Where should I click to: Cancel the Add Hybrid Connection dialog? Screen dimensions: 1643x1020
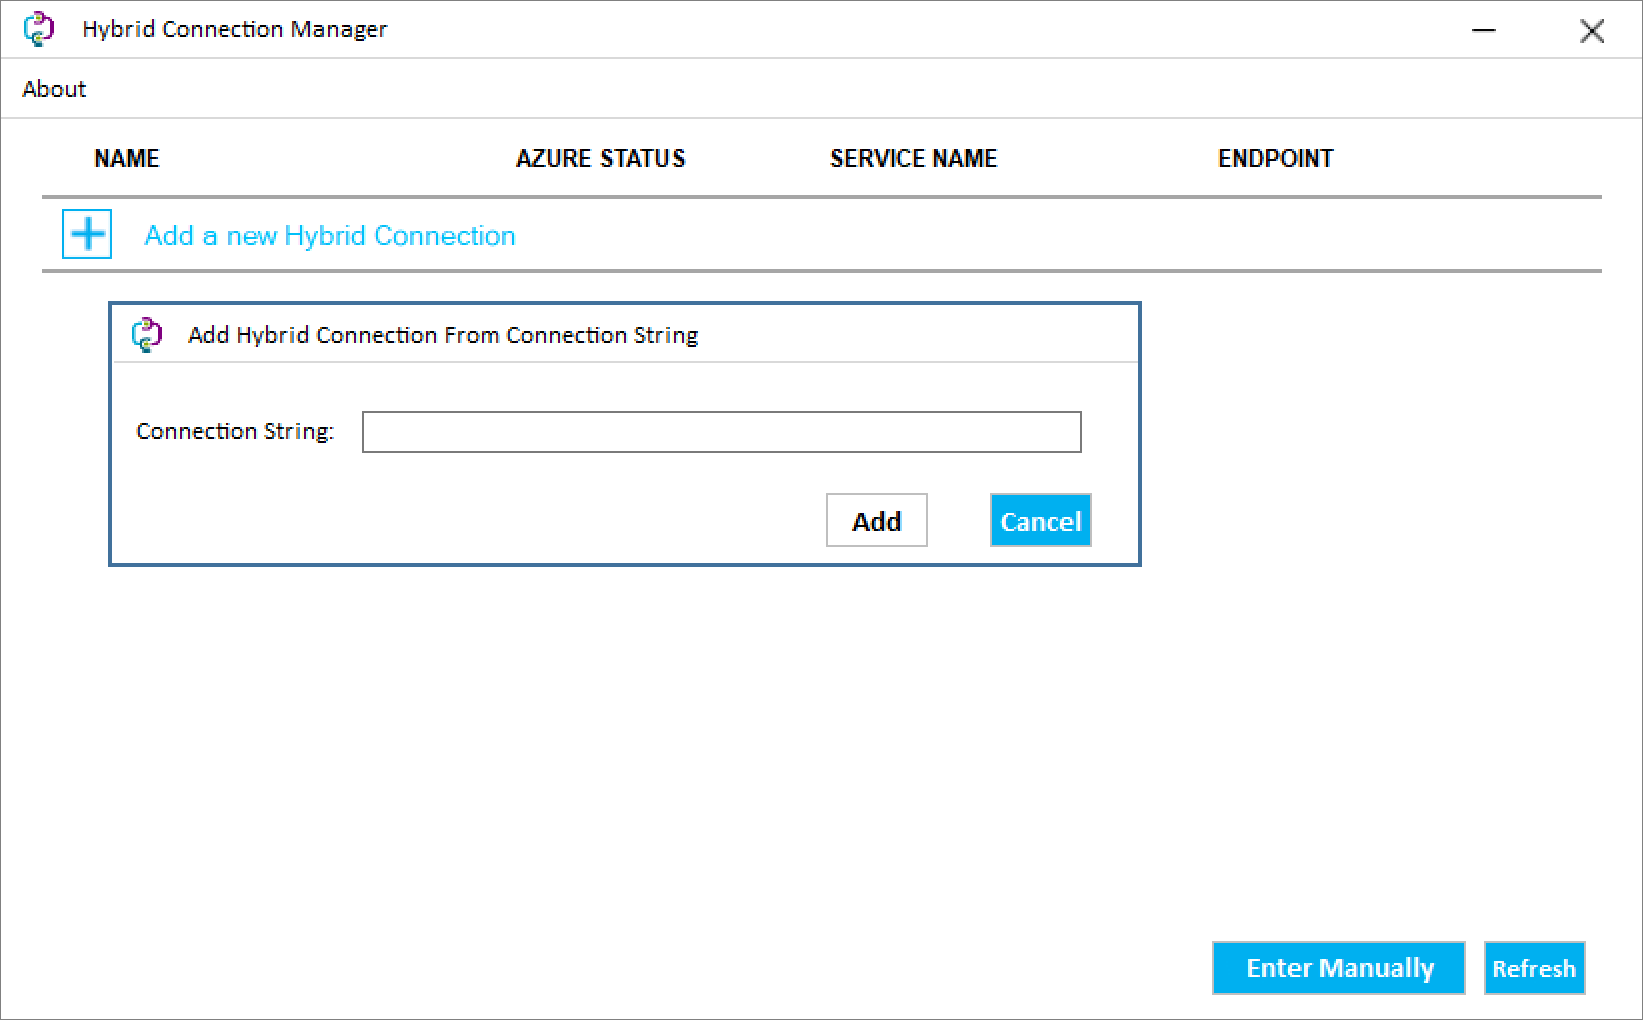[1041, 521]
